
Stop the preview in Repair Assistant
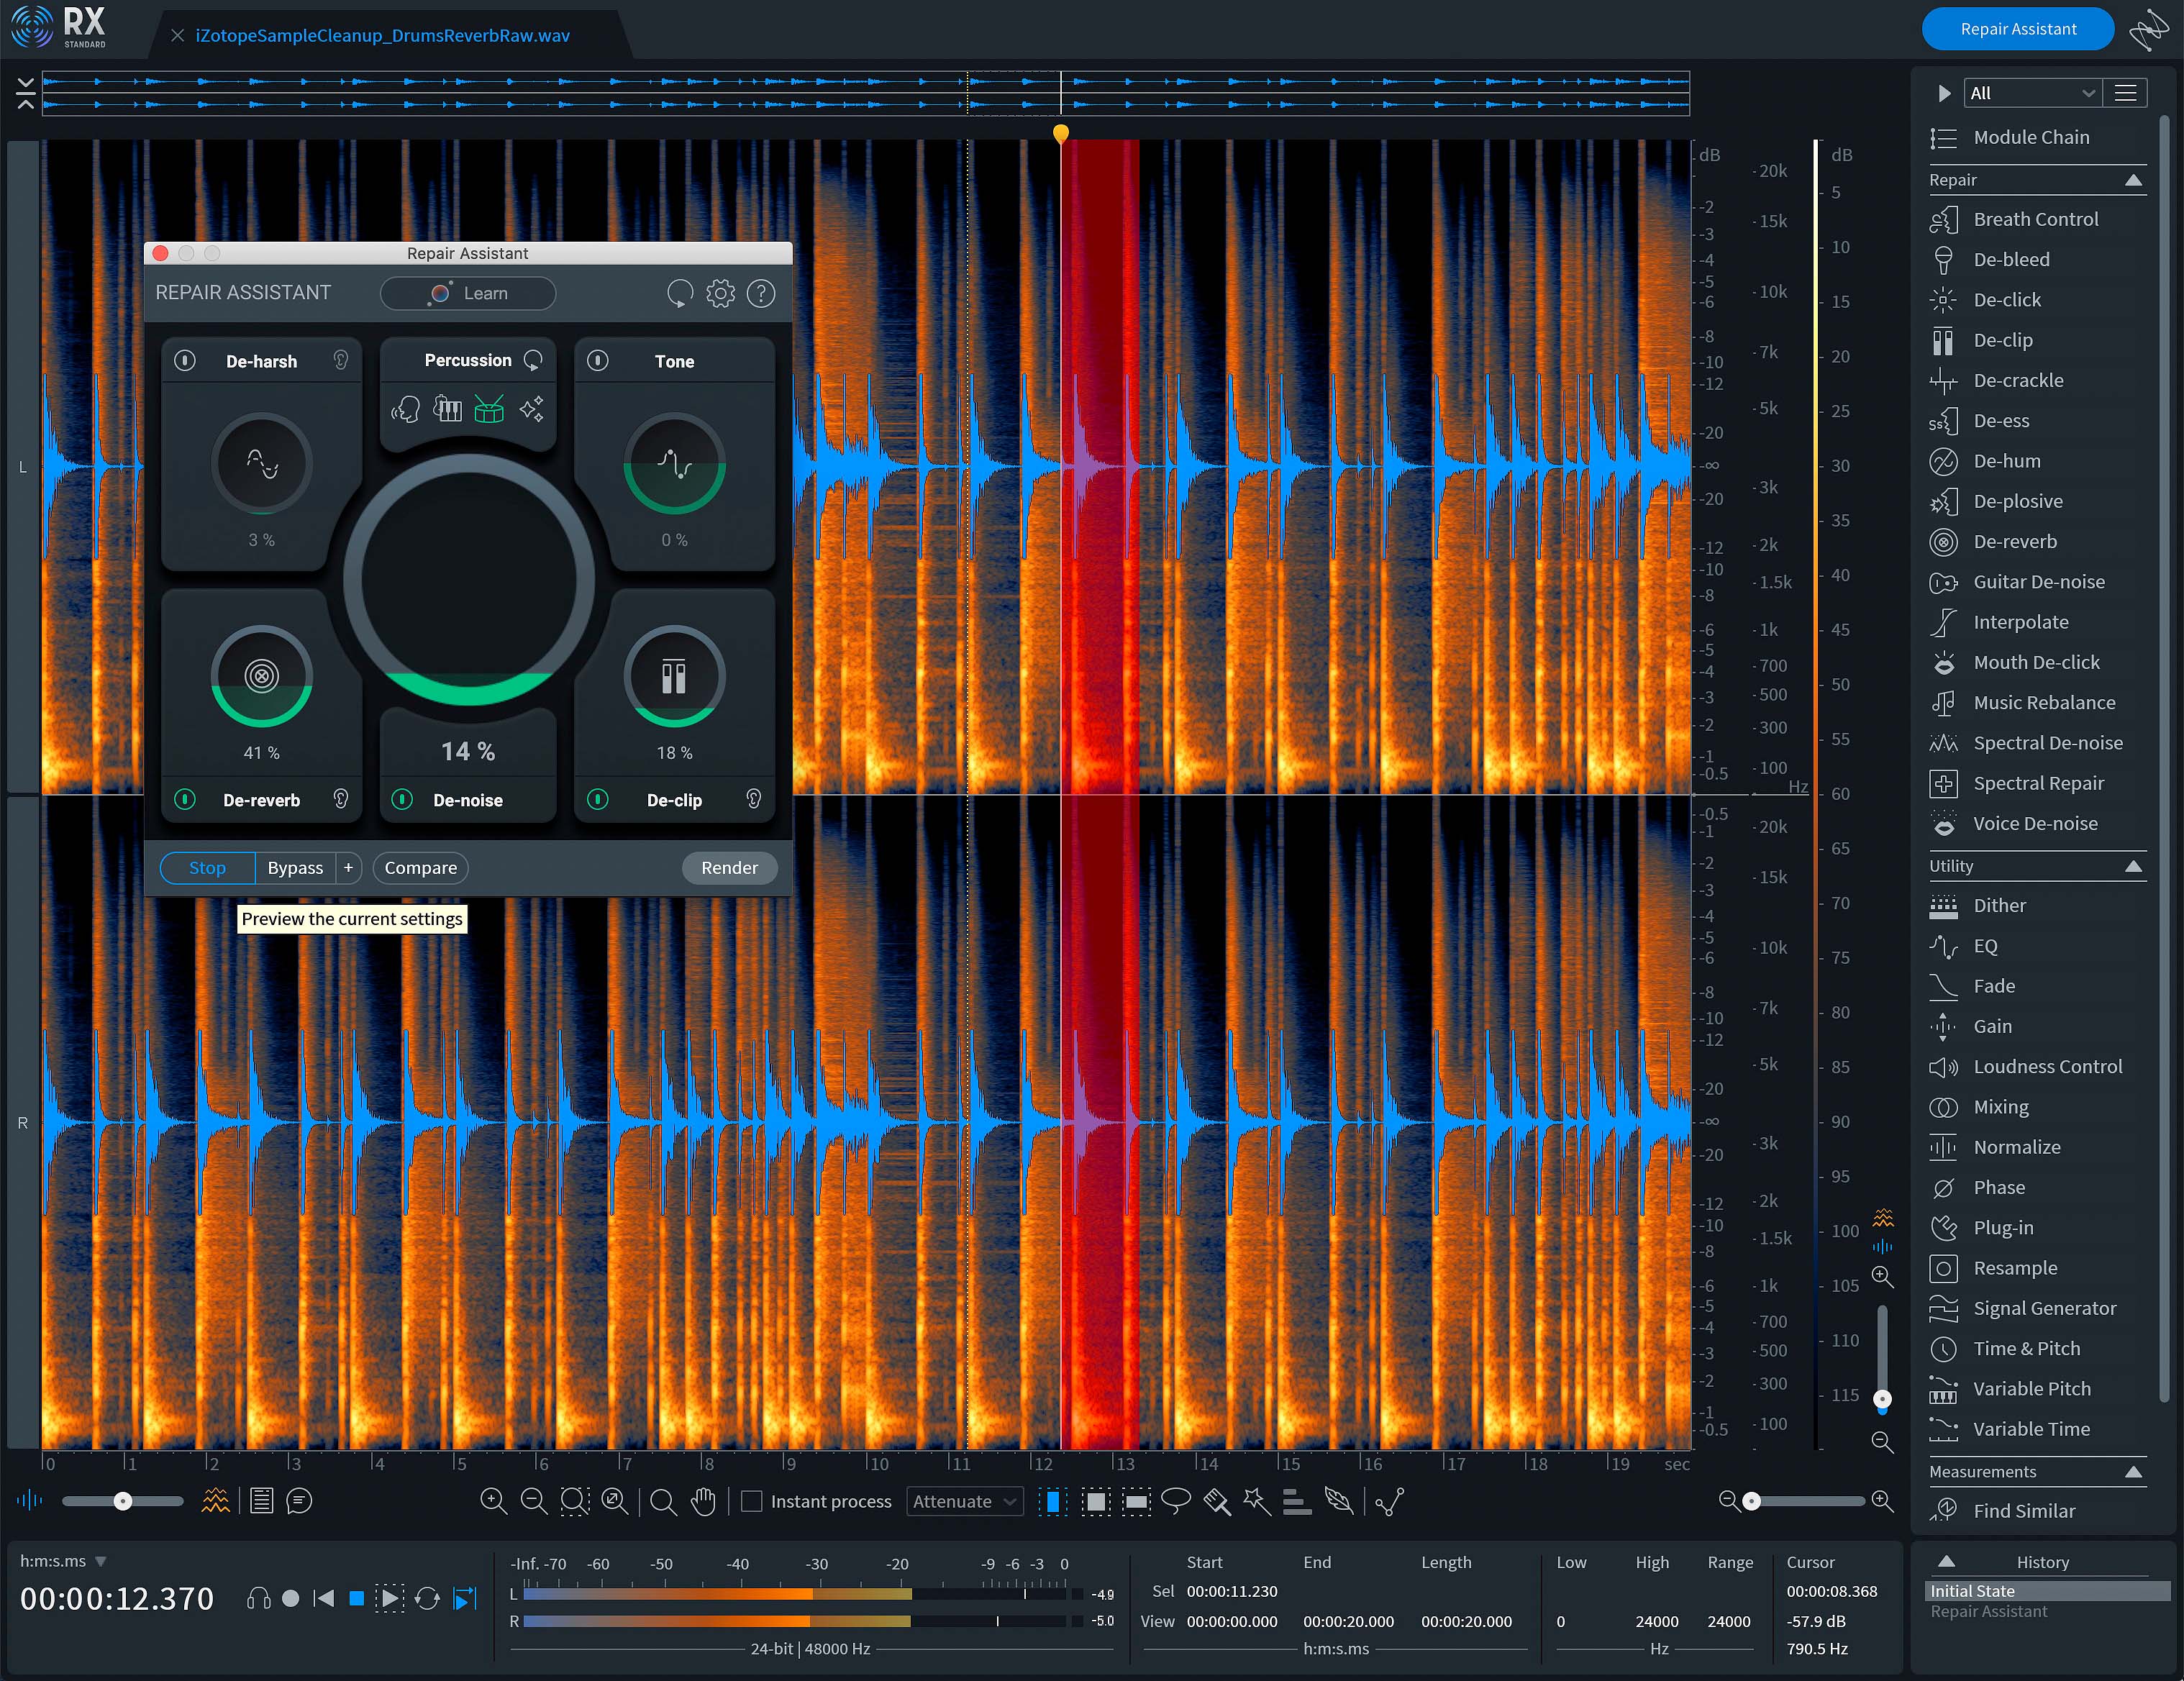[x=207, y=868]
